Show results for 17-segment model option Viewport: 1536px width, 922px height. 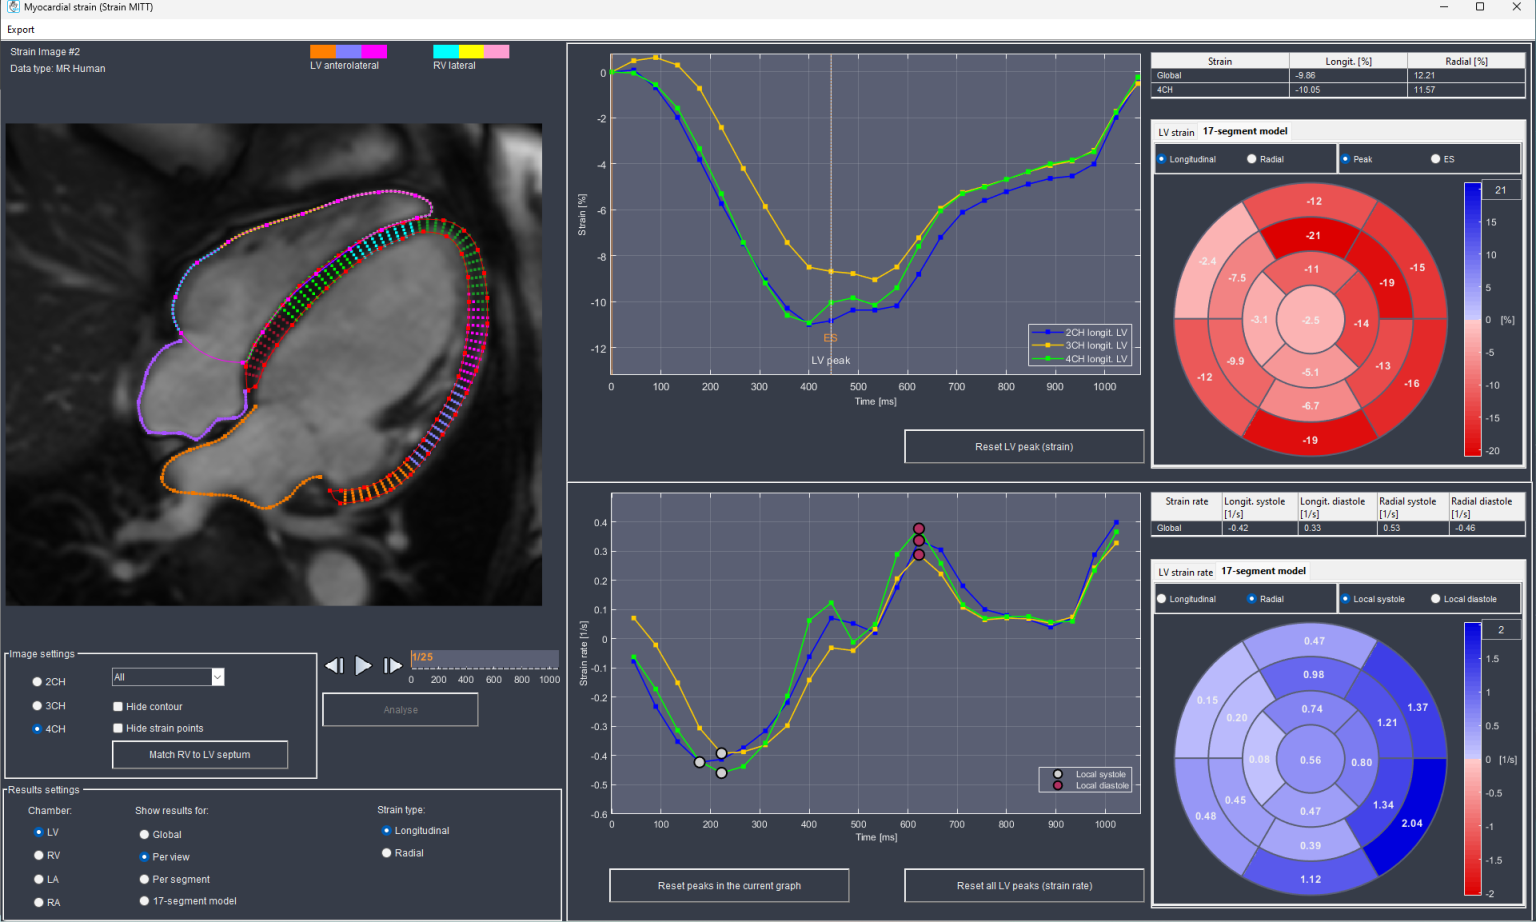click(x=144, y=901)
